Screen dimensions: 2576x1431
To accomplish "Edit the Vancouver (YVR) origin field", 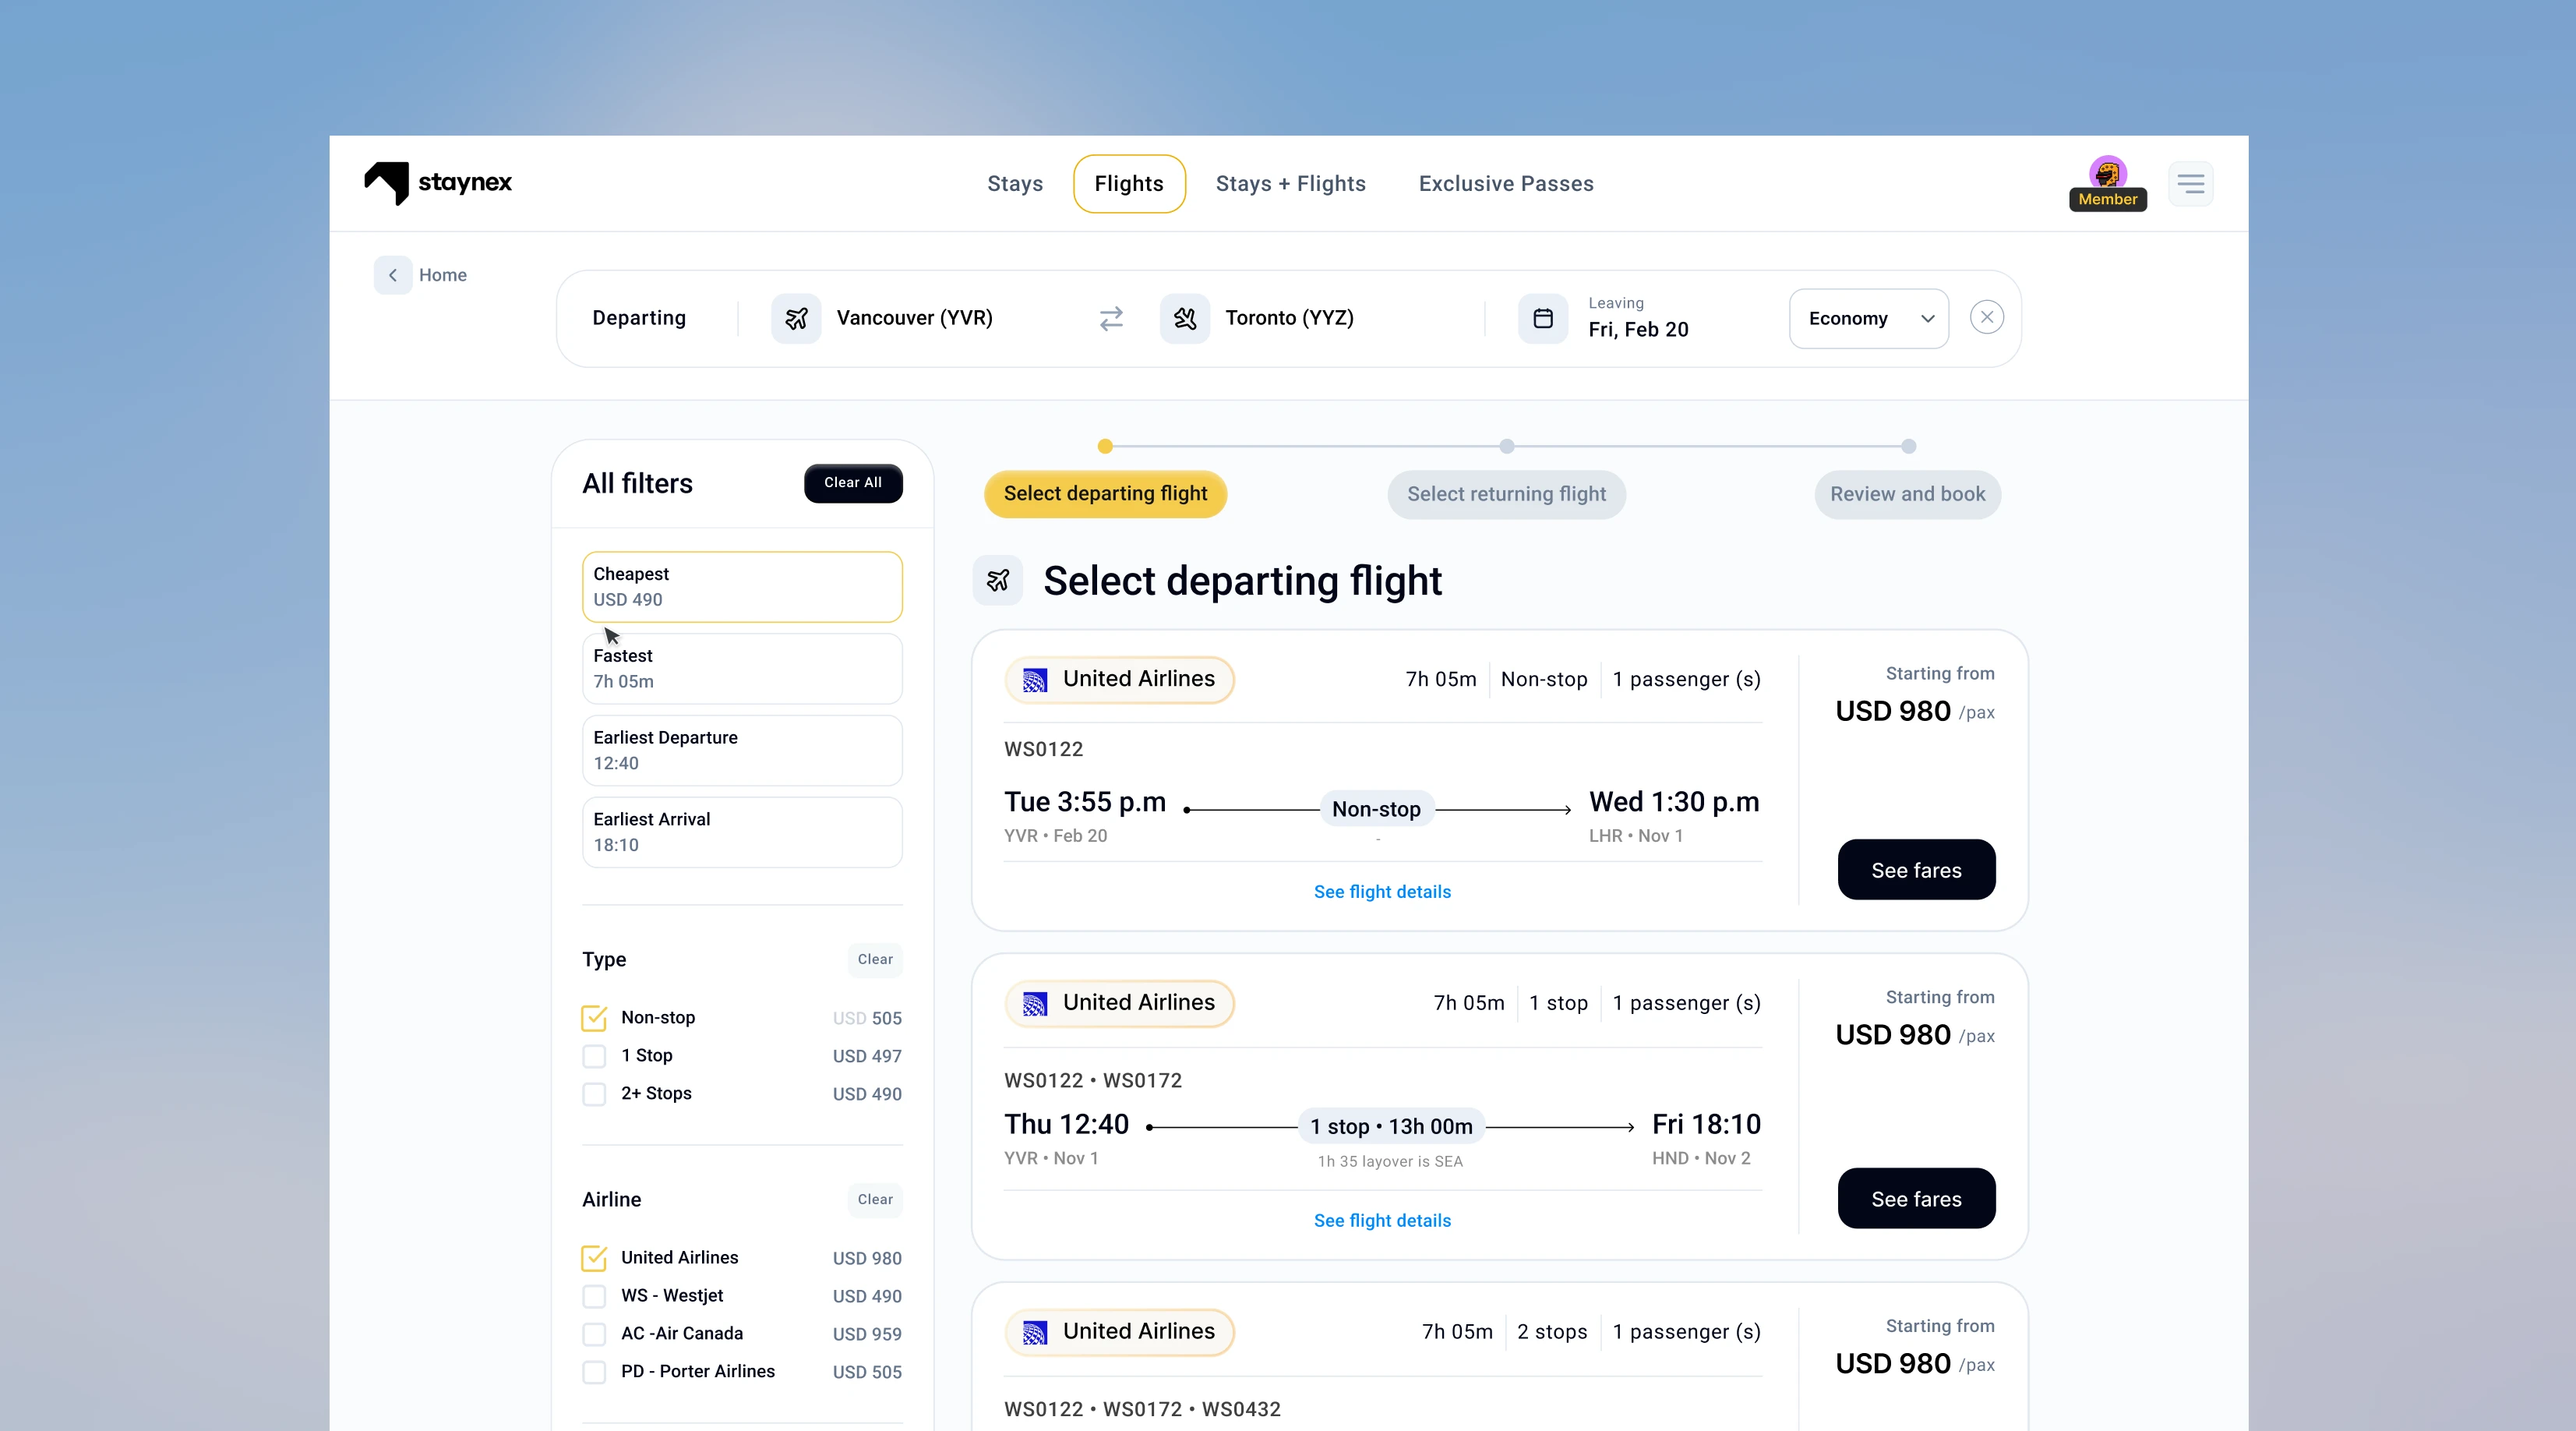I will (914, 318).
